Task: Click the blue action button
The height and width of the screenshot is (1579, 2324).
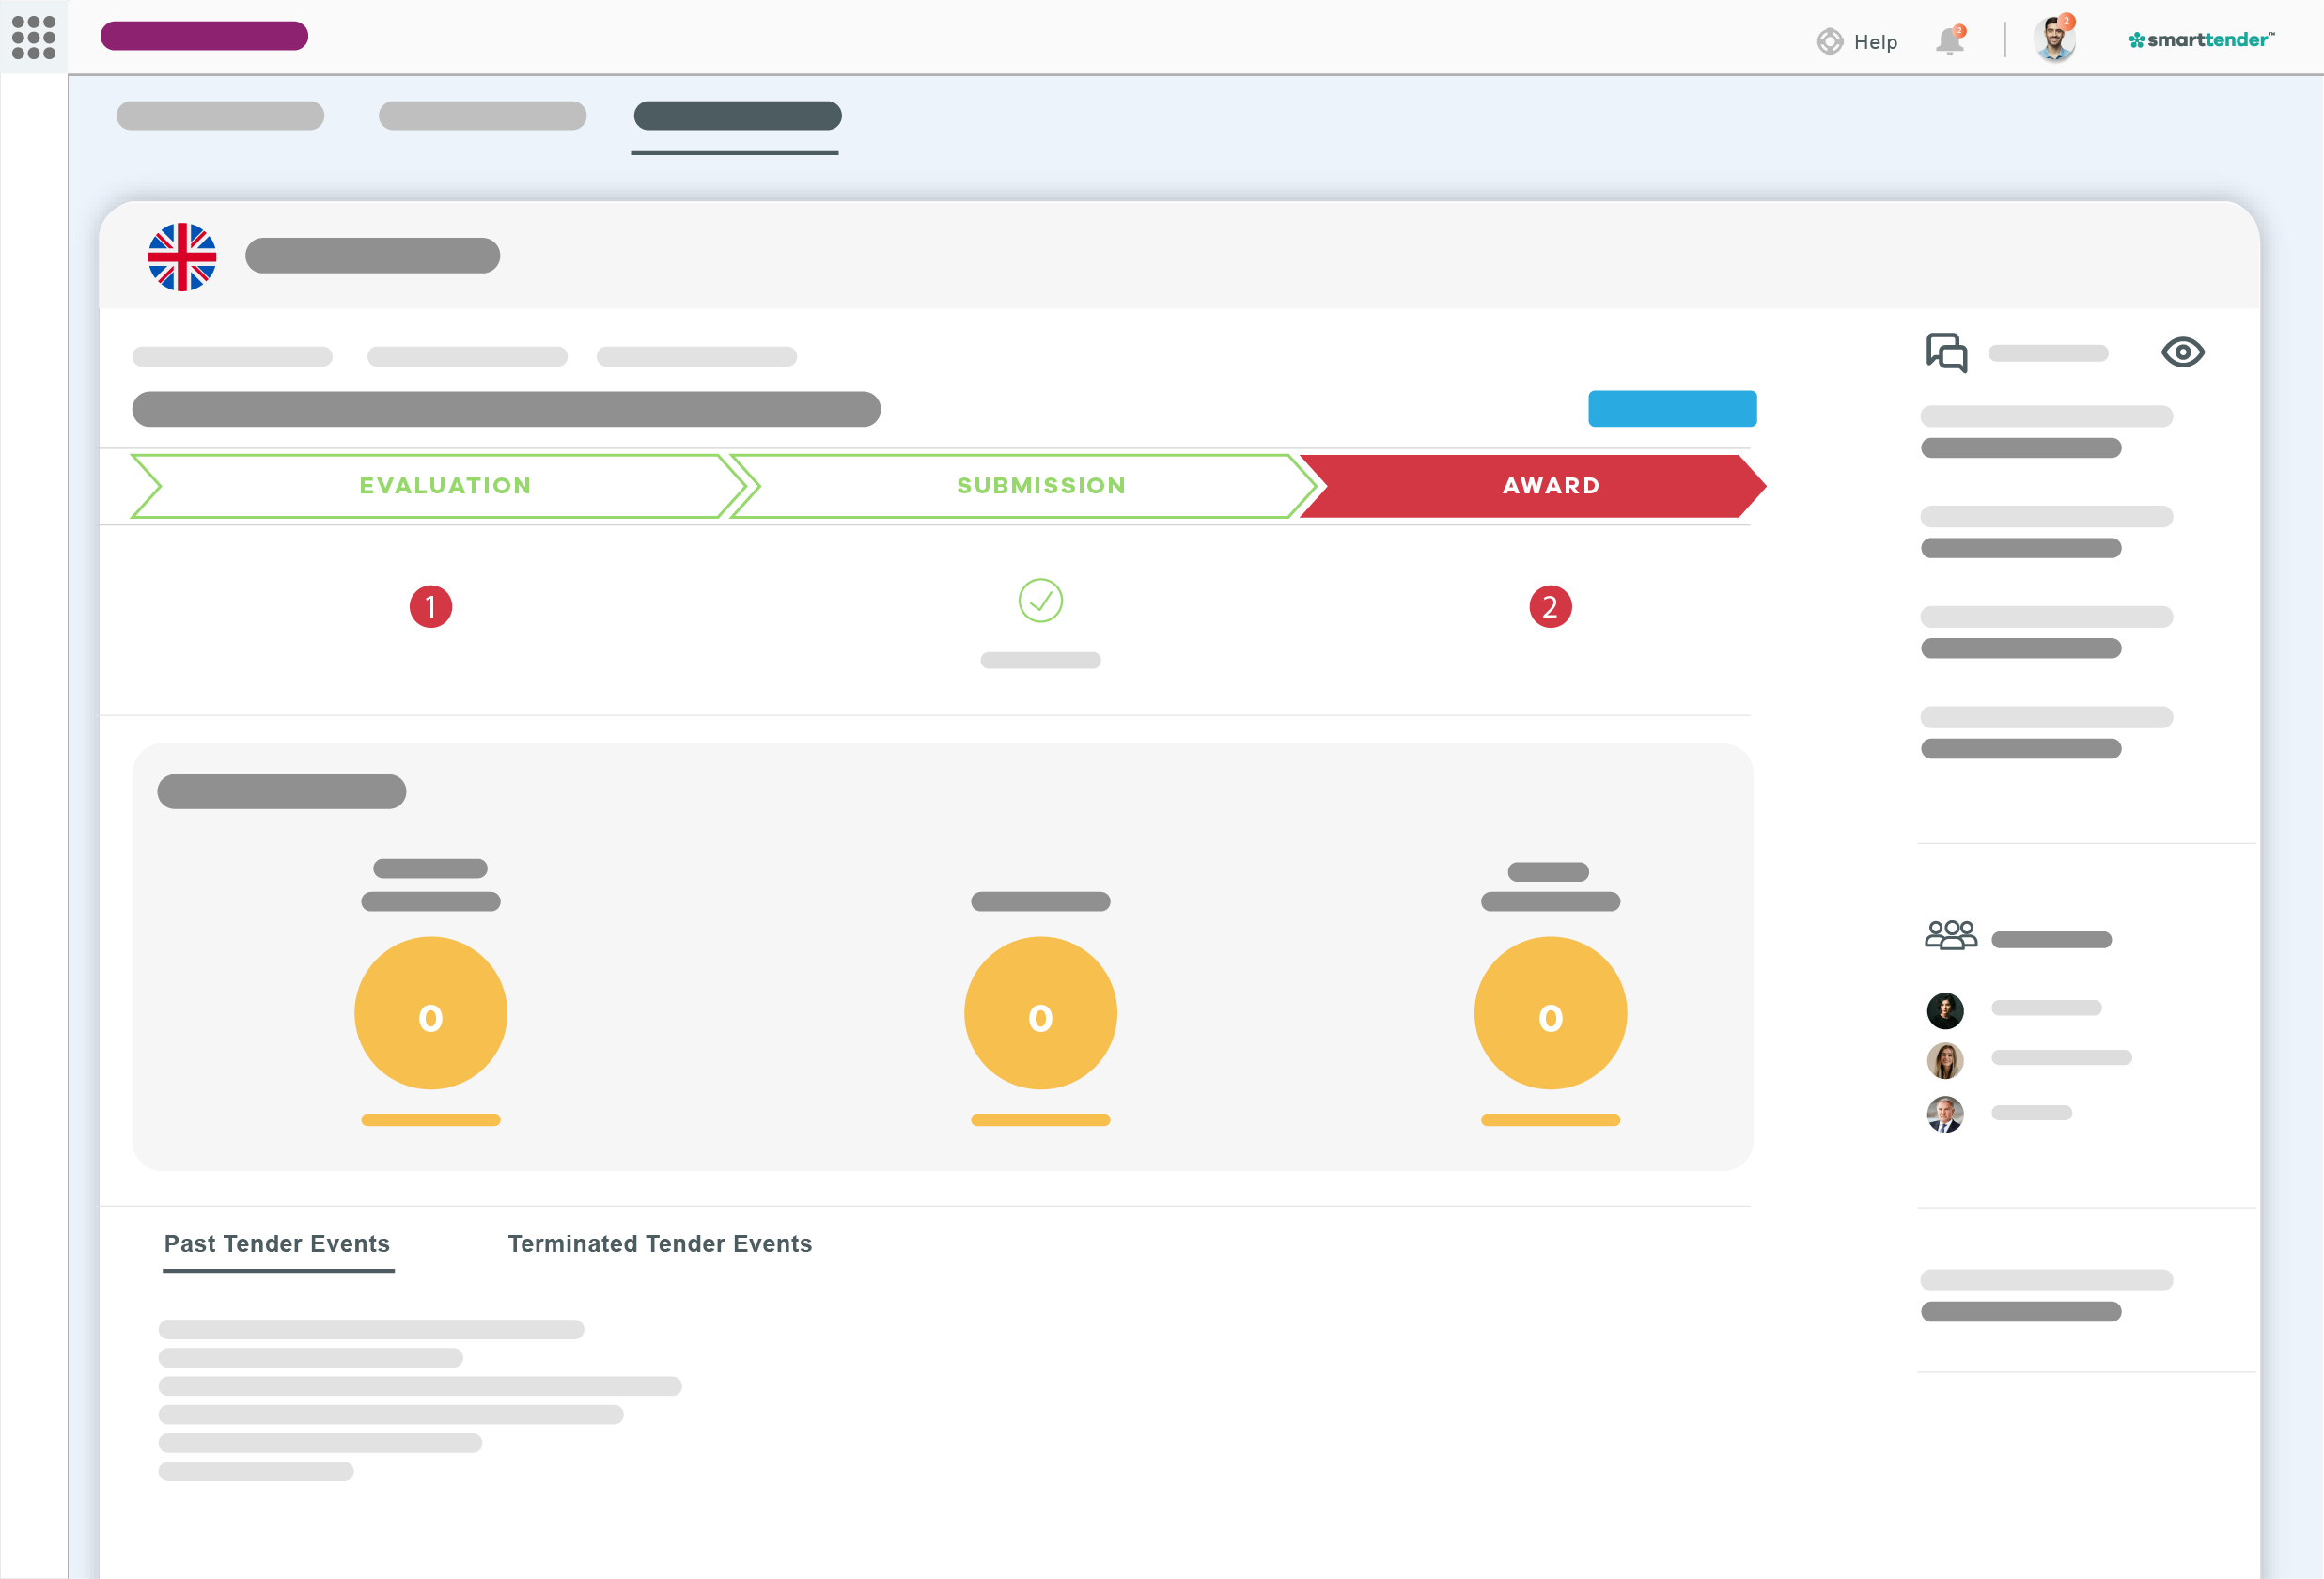Action: (x=1672, y=409)
